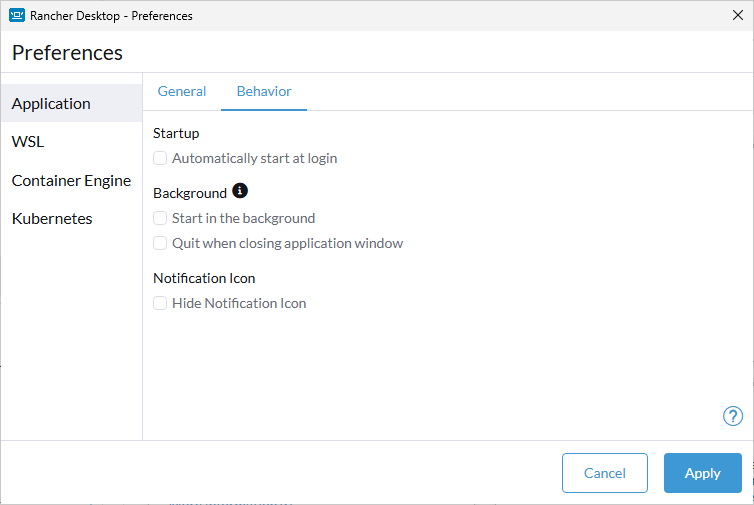Click the Notification Icon section heading
The width and height of the screenshot is (754, 505).
[204, 278]
